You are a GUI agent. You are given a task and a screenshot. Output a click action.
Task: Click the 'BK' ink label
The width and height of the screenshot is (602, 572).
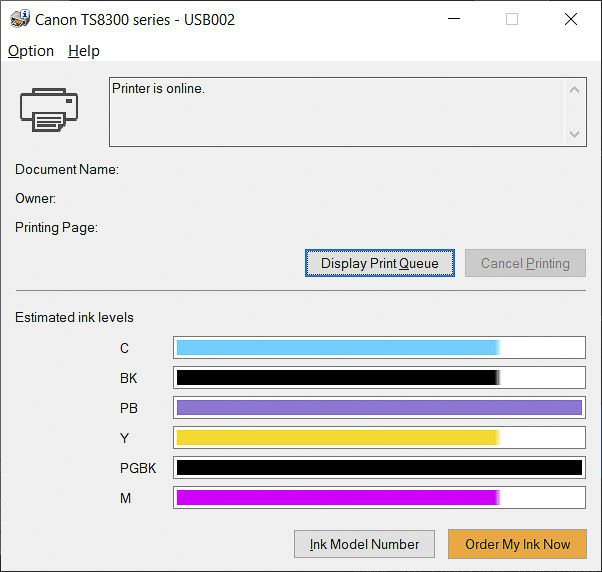coord(129,378)
